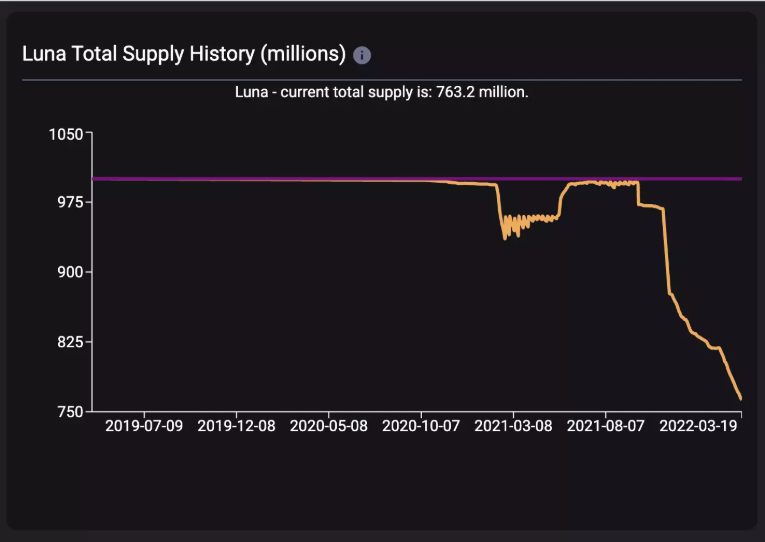Screen dimensions: 765x542
Task: Select the 2019-12-08 date tick label
Action: (x=236, y=426)
